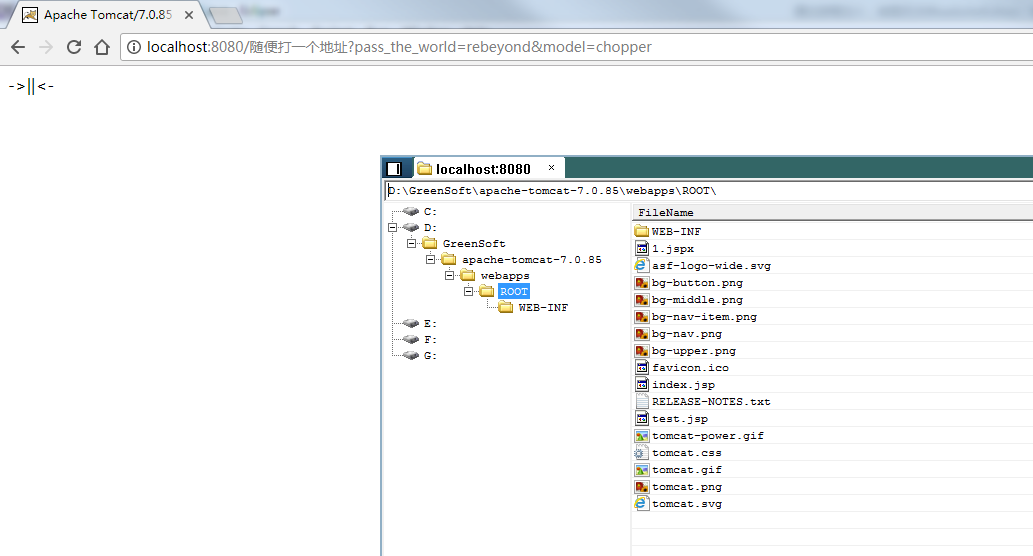
Task: Click tomcat.css file icon
Action: coord(640,453)
